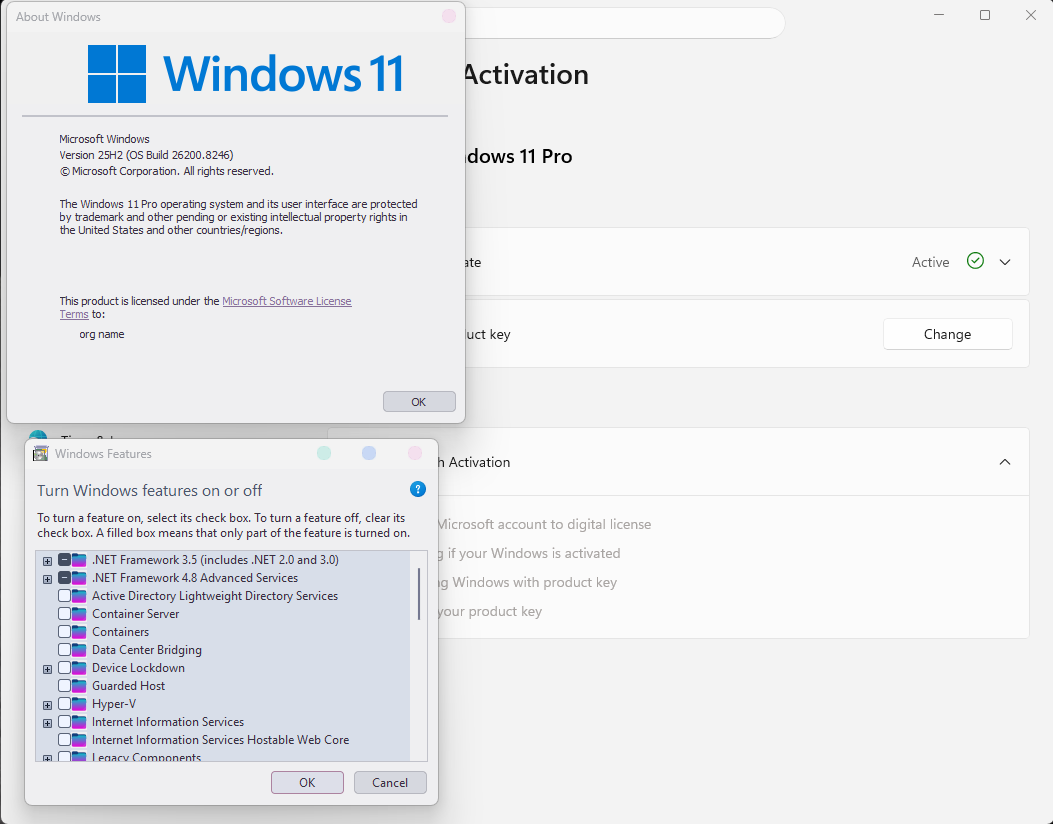This screenshot has width=1053, height=824.
Task: Close the Windows Features dialog
Action: pyautogui.click(x=415, y=453)
